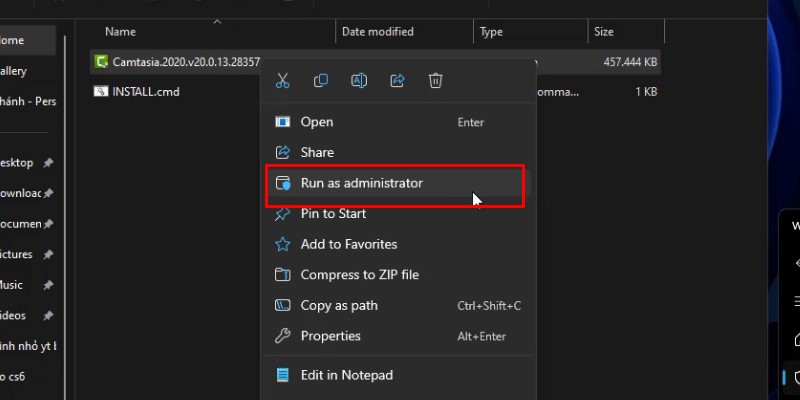Click Copy as path
Viewport: 800px width, 400px height.
click(x=339, y=305)
